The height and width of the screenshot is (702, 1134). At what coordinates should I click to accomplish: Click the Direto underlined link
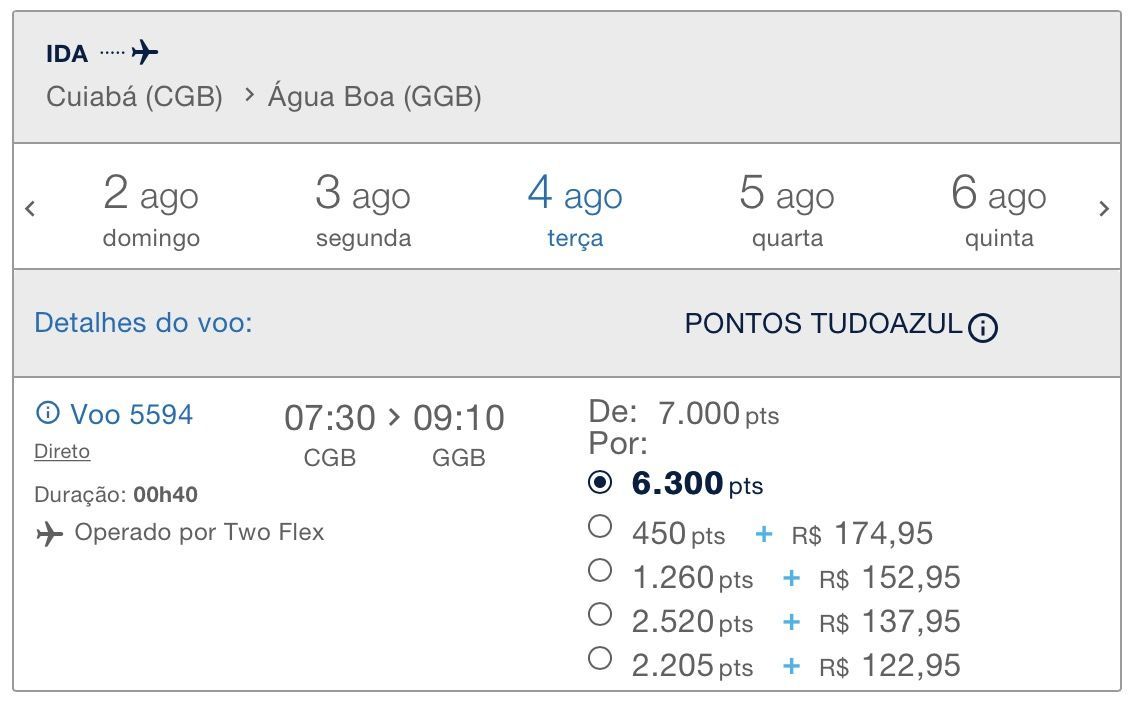(62, 452)
